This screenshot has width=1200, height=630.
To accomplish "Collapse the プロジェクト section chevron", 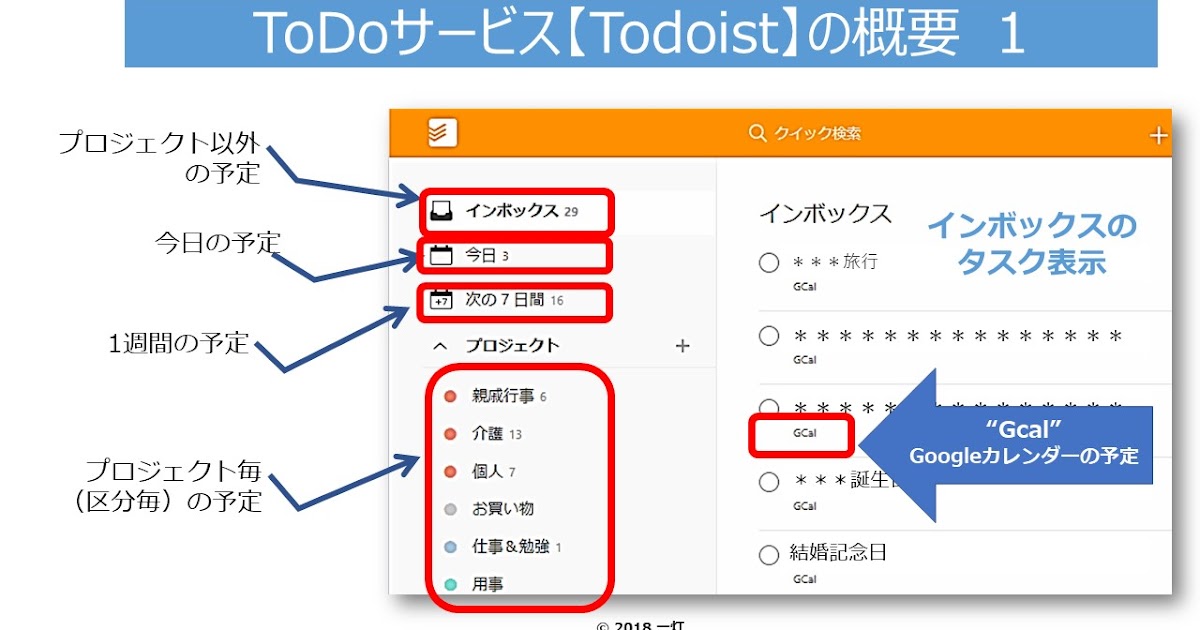I will pos(440,346).
